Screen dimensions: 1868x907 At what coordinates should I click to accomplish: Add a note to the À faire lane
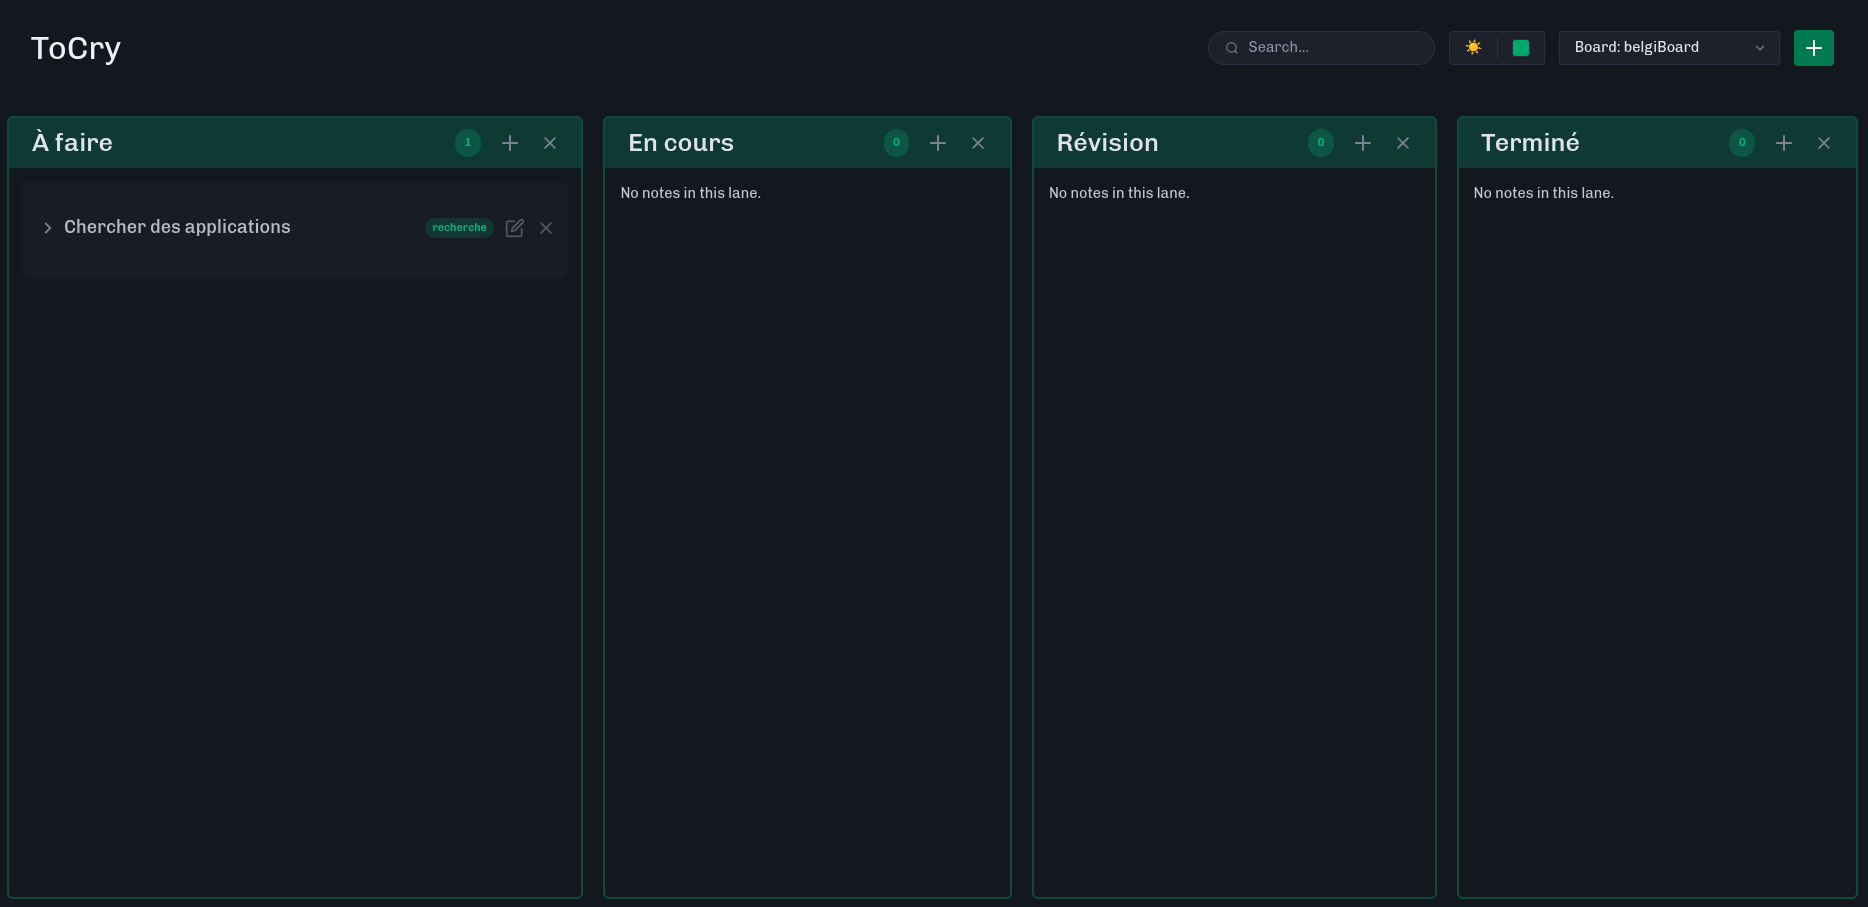510,143
